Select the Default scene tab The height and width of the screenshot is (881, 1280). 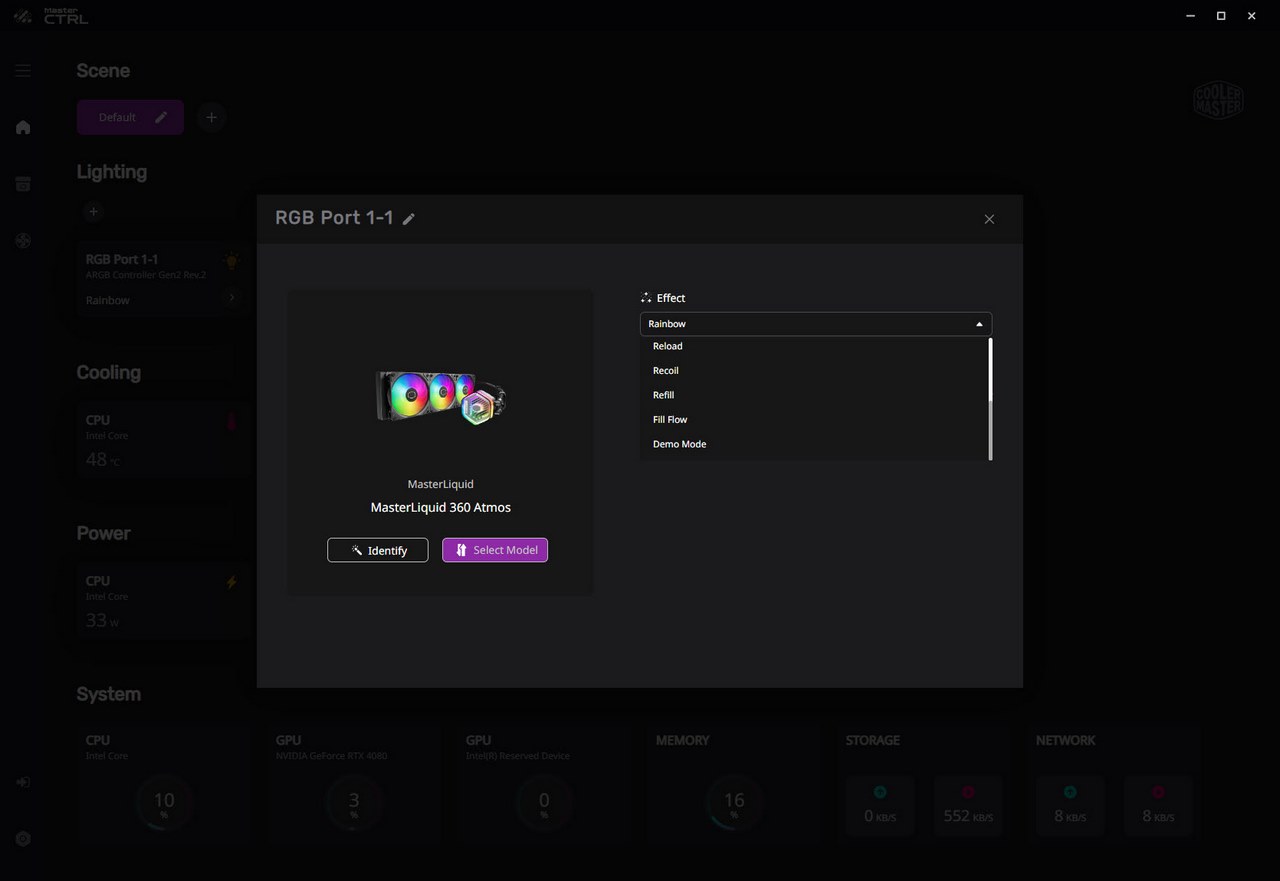[x=130, y=117]
